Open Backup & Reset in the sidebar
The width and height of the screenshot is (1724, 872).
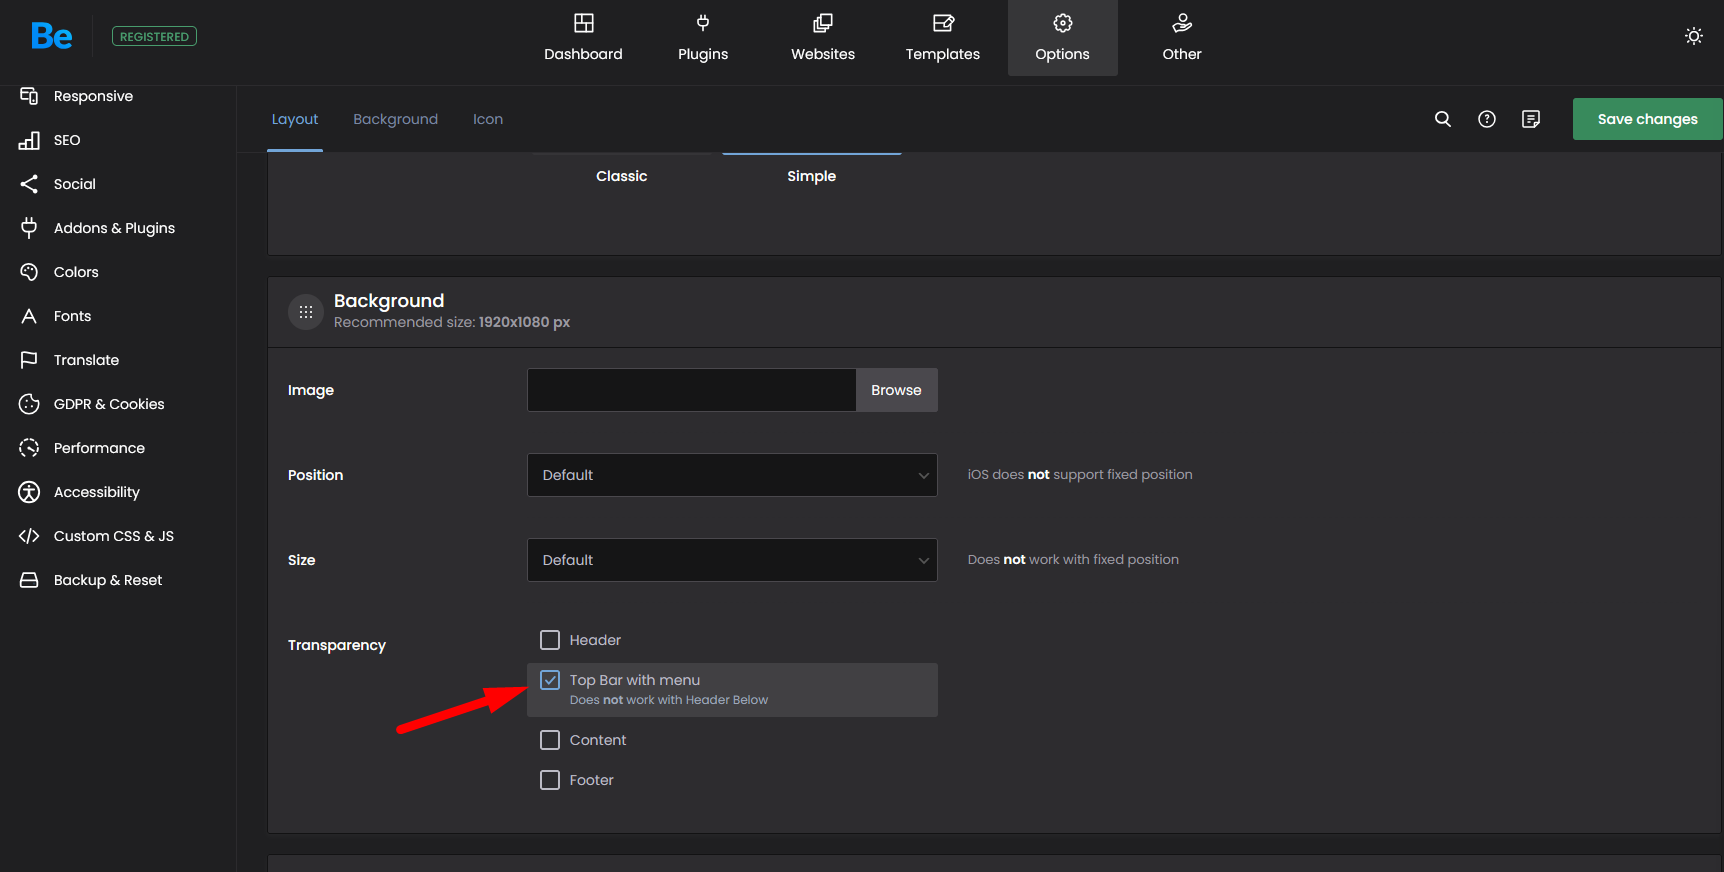pos(108,580)
